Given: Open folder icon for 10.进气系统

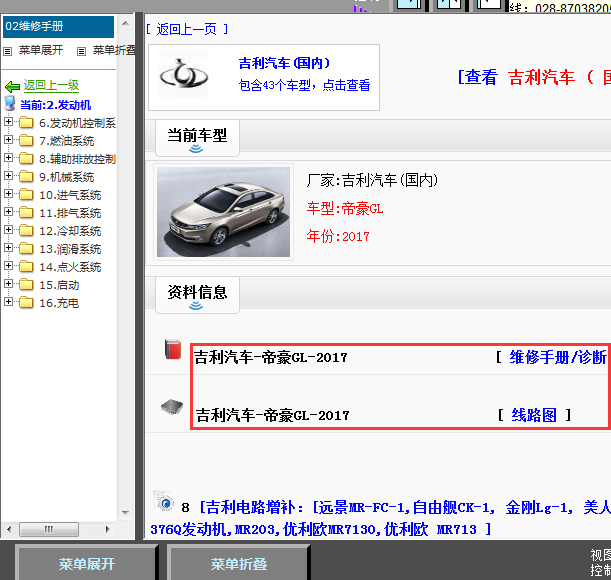Looking at the screenshot, I should [26, 195].
